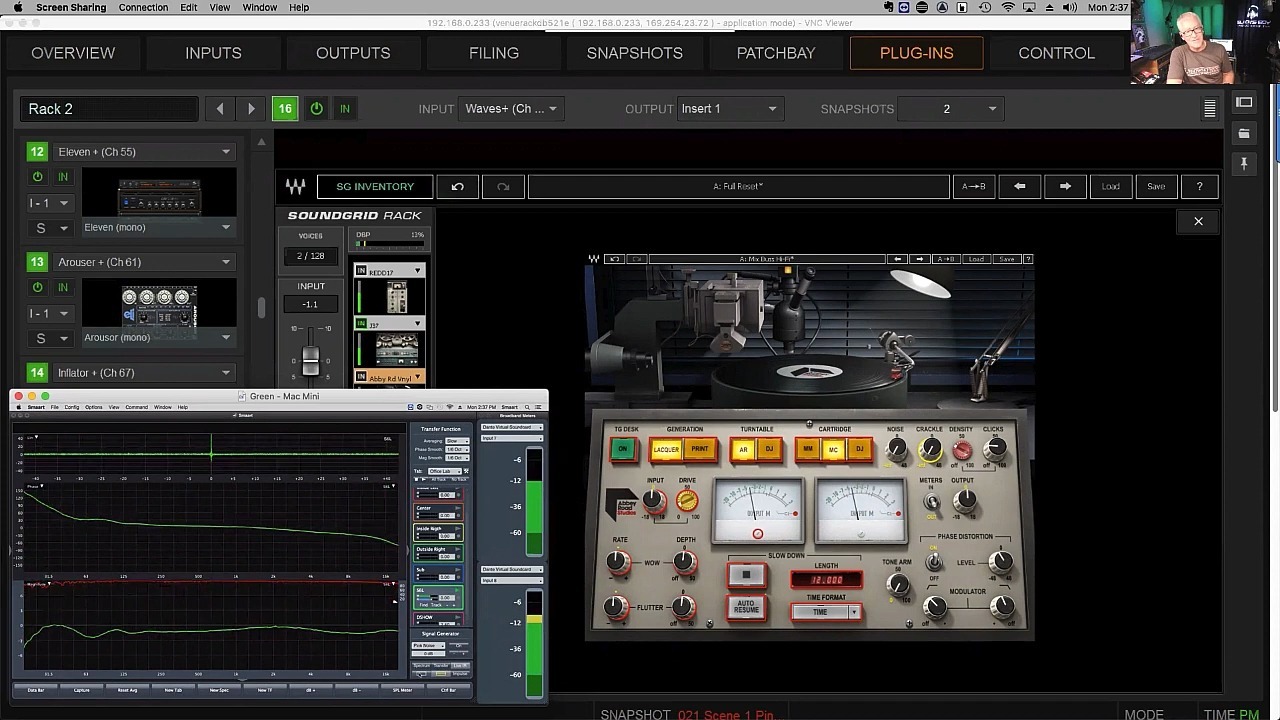This screenshot has height=720, width=1280.
Task: Switch to the INPUTS tab
Action: pos(213,53)
